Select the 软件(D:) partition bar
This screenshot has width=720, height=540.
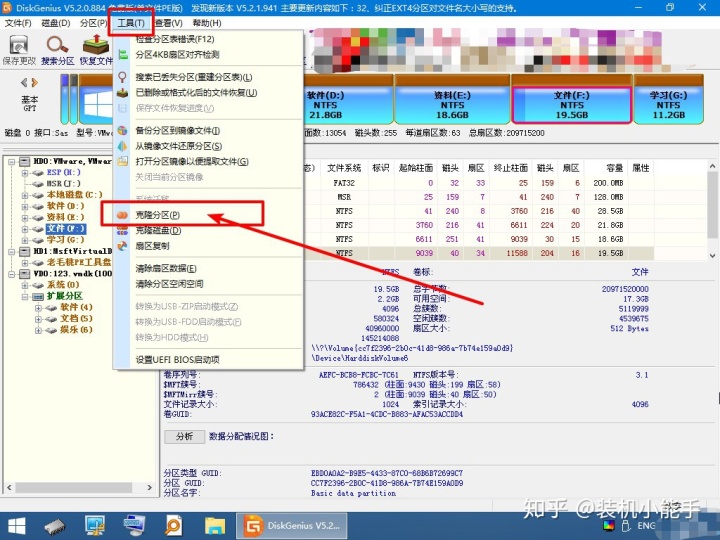click(348, 100)
